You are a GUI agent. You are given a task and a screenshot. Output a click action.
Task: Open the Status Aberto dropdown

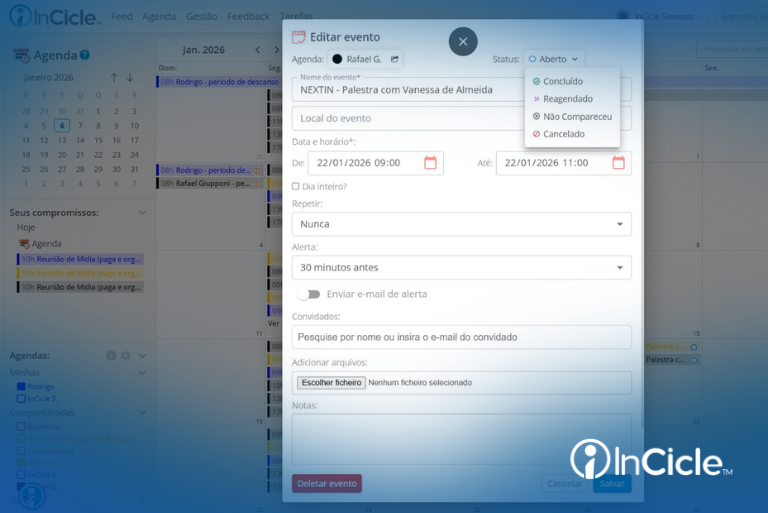[x=553, y=59]
